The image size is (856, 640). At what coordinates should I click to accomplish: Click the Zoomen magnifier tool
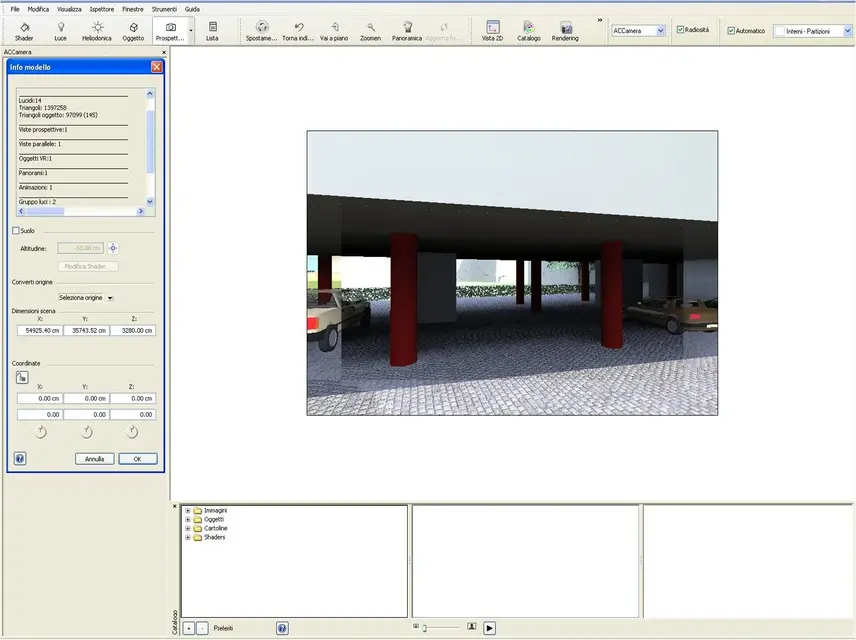[370, 31]
